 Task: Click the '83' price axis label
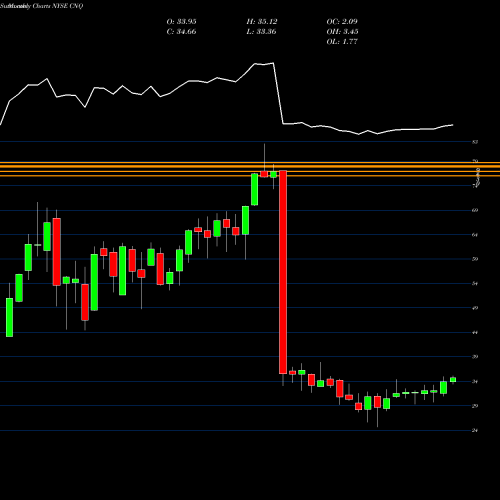475,142
